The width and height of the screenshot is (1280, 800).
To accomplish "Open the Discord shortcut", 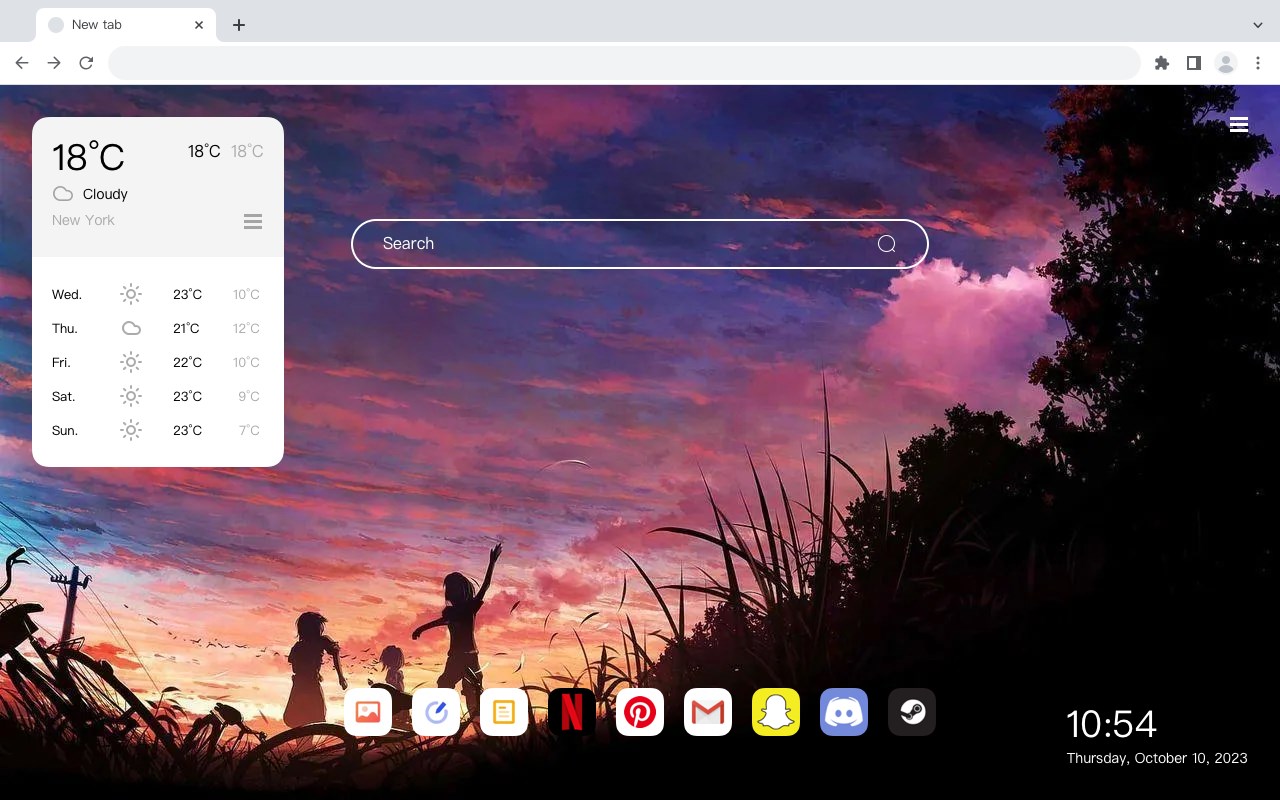I will [844, 712].
